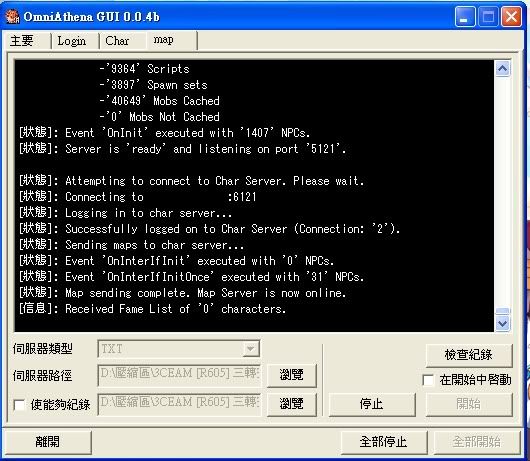Image resolution: width=530 pixels, height=461 pixels.
Task: Minimize the OmniAthena GUI window
Action: coord(465,17)
